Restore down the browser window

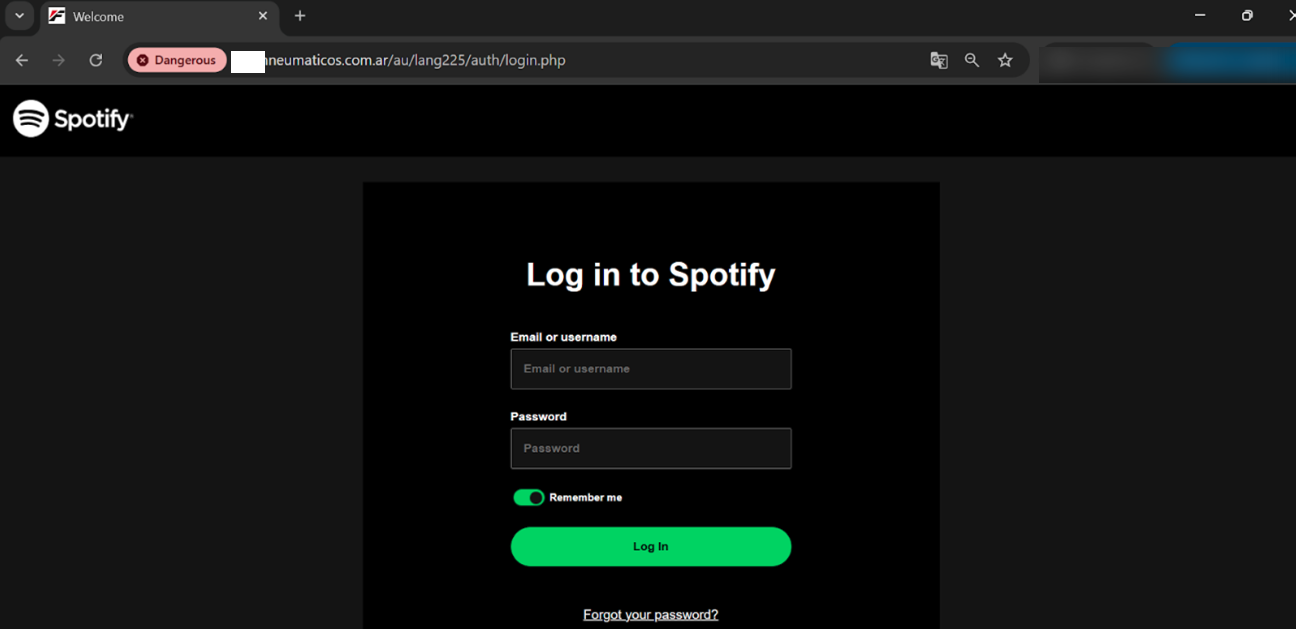pyautogui.click(x=1247, y=15)
